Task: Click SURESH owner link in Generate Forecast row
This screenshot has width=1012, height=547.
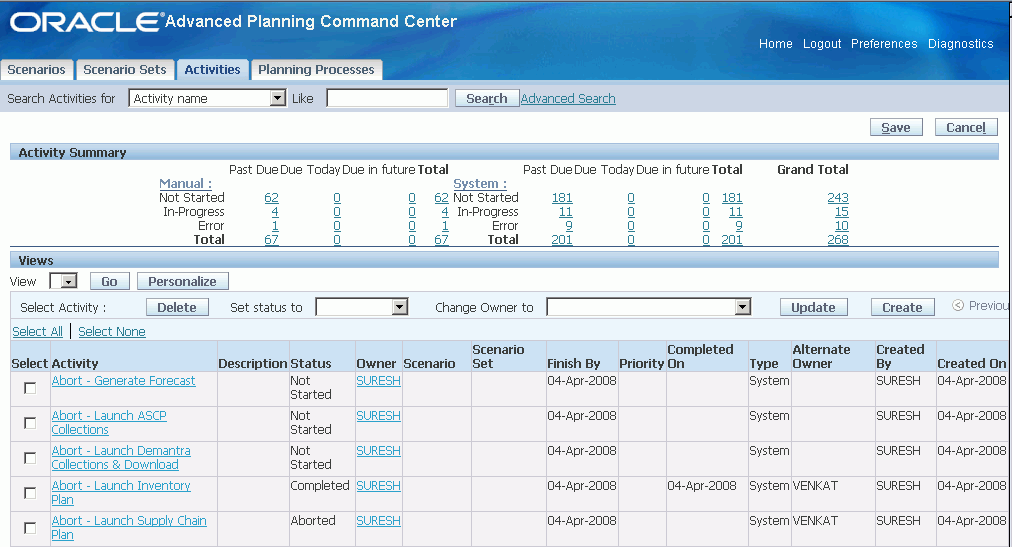Action: tap(378, 381)
